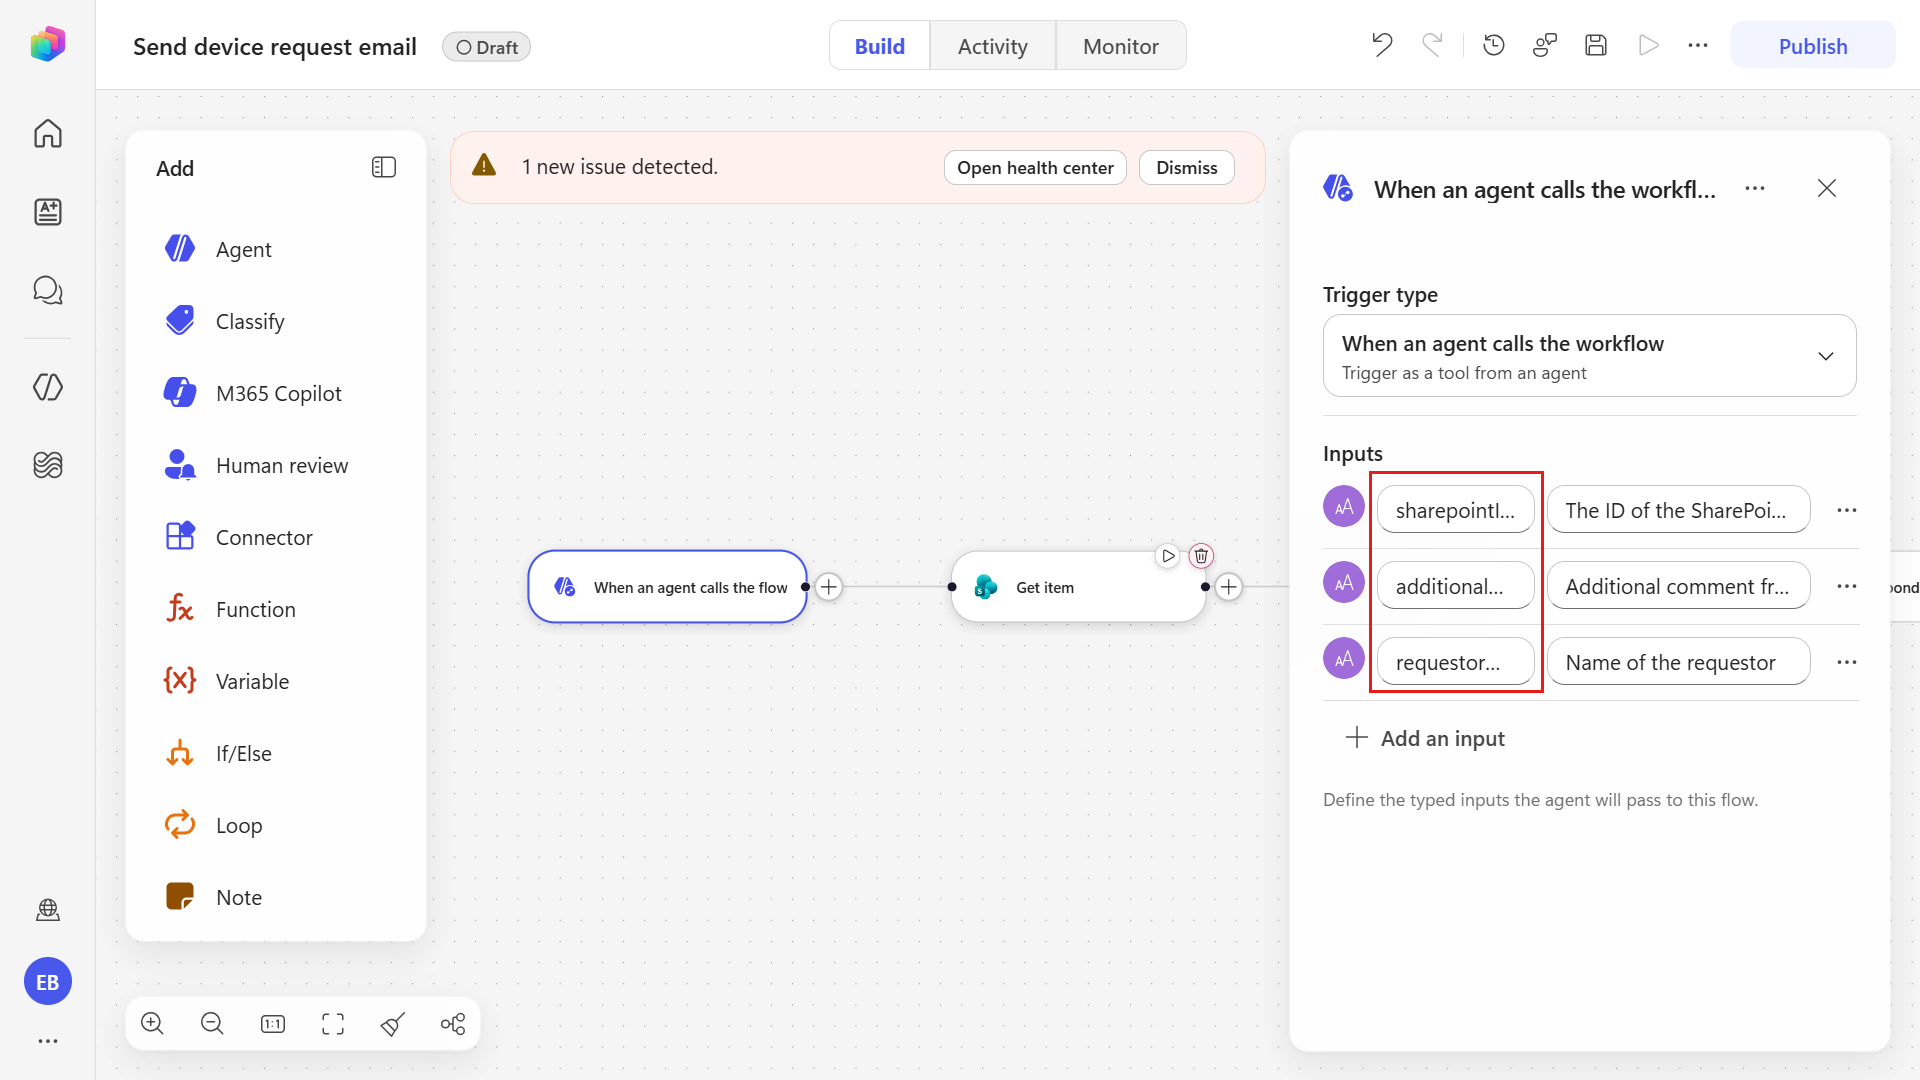Edit the requestor... input name field

(1456, 662)
